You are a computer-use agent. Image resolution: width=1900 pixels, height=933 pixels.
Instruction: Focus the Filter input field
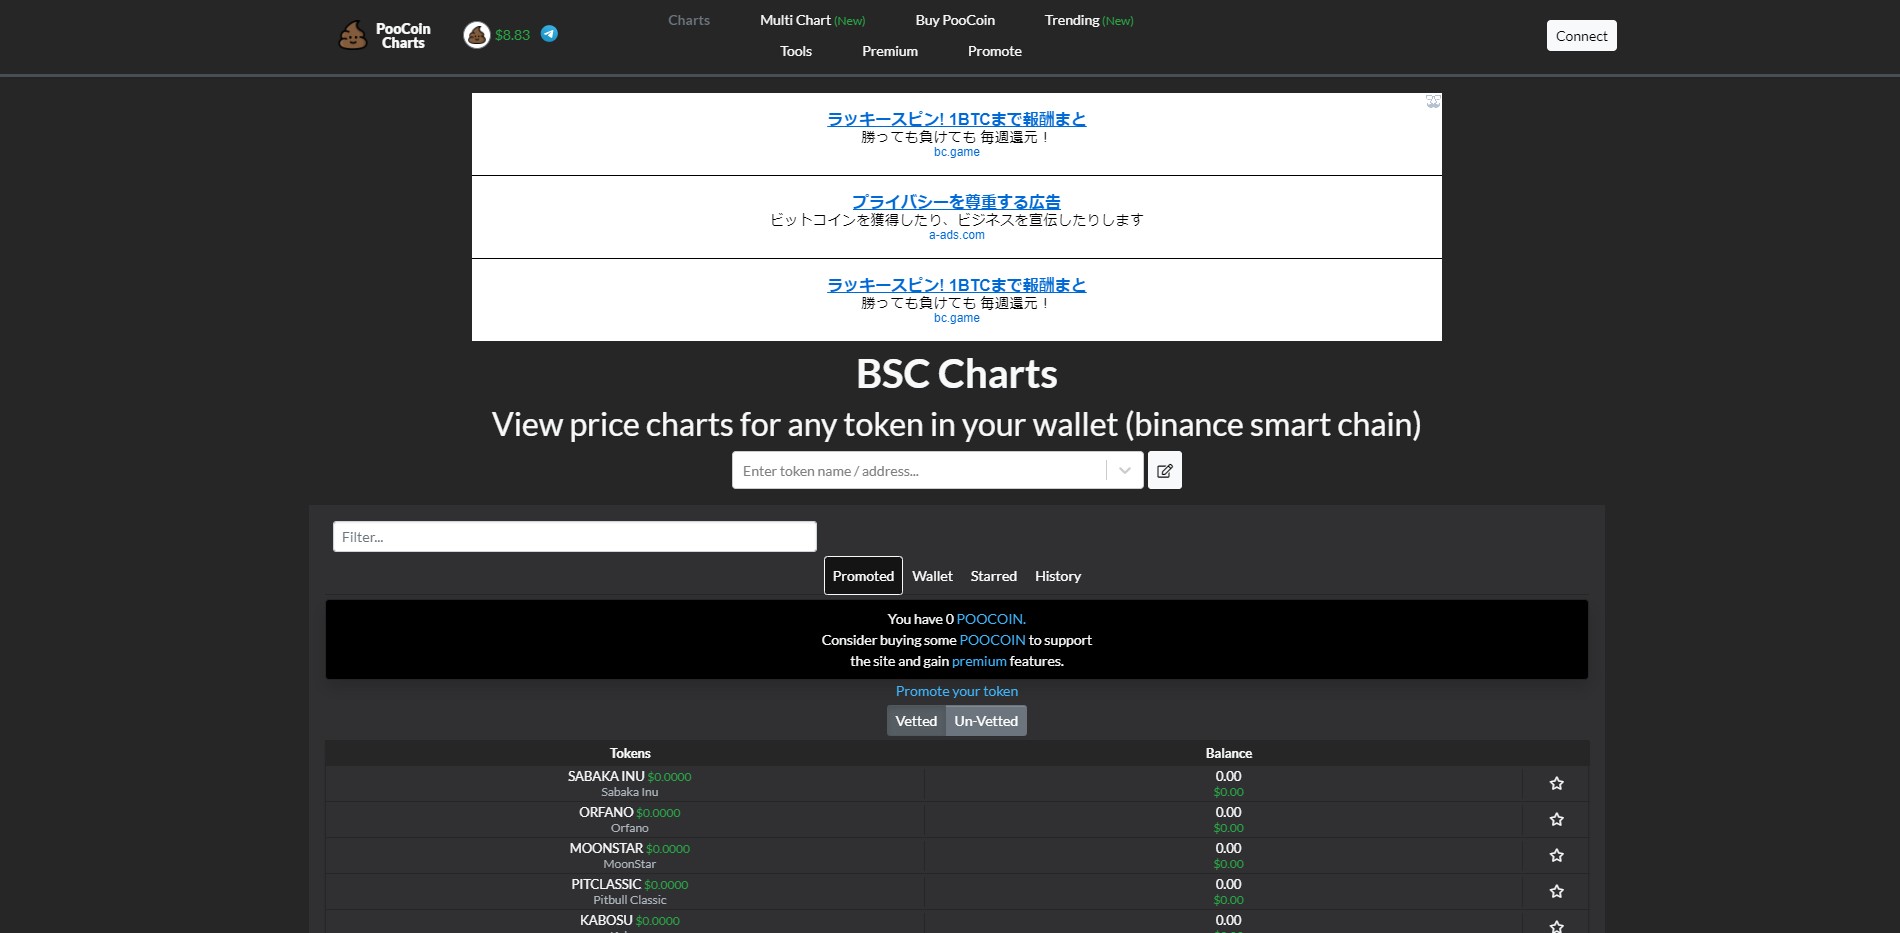pyautogui.click(x=575, y=537)
